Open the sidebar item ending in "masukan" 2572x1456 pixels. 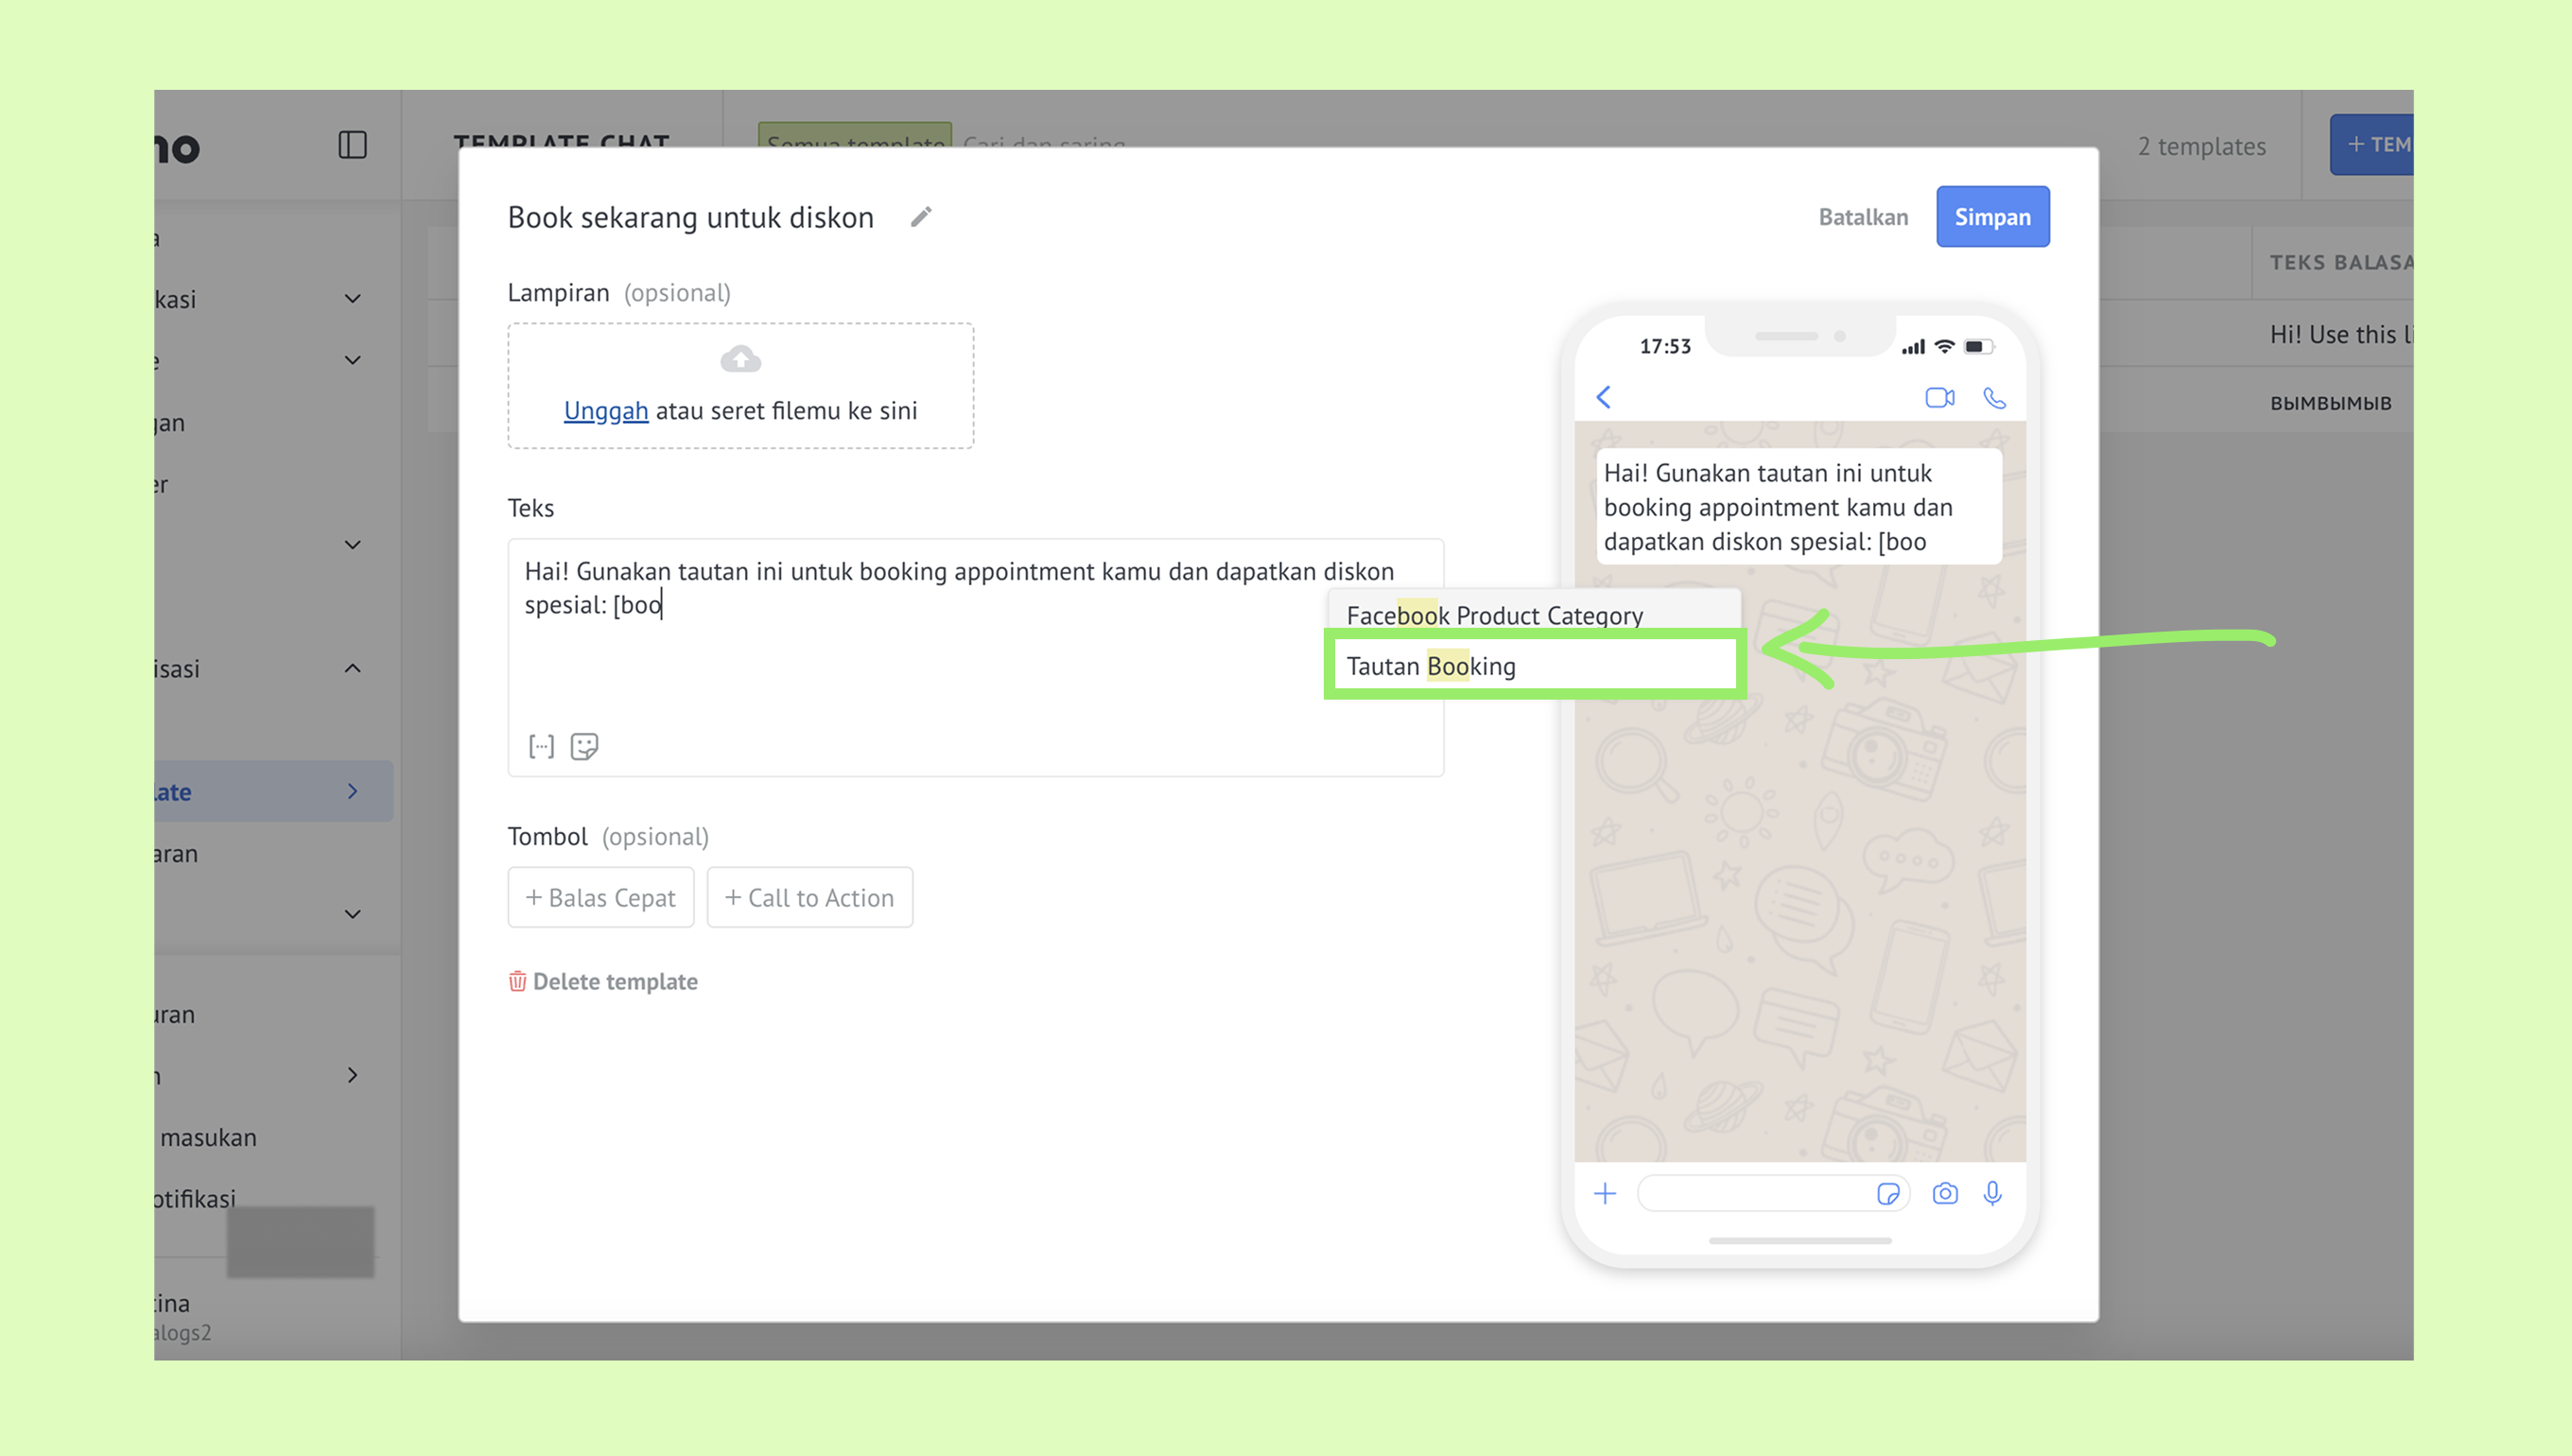pos(208,1137)
